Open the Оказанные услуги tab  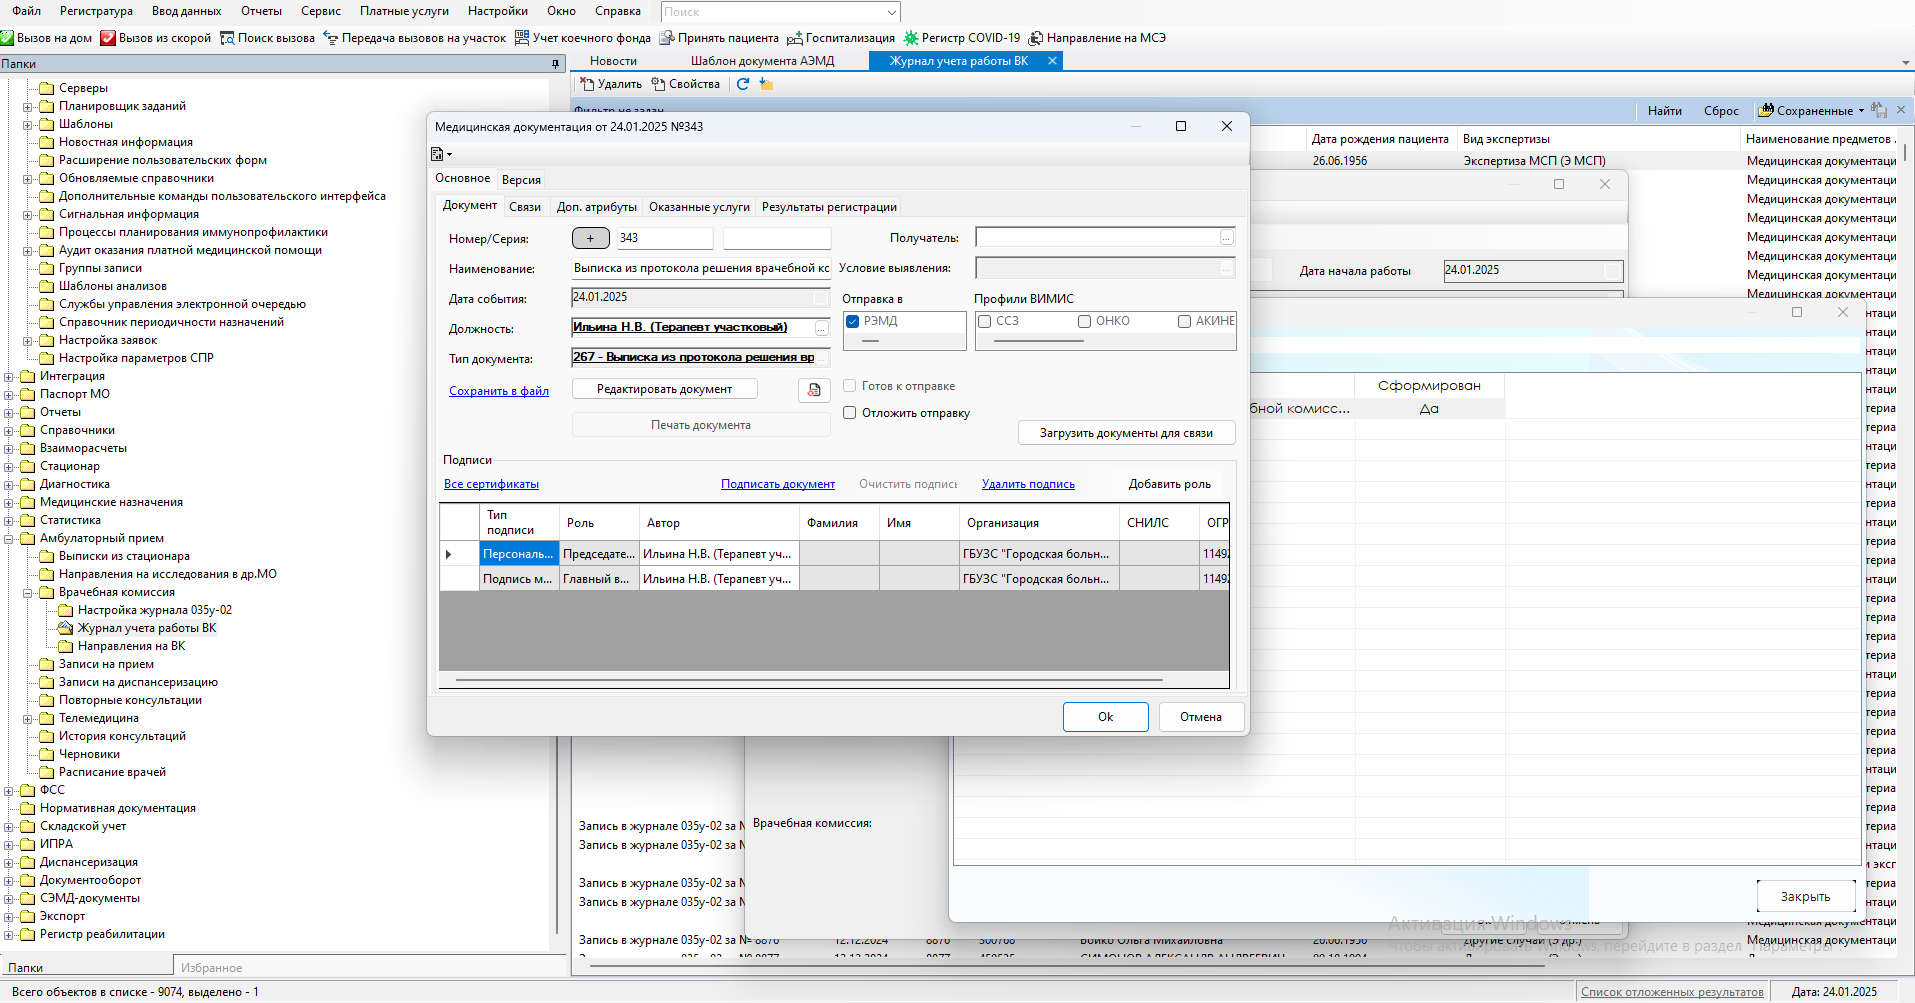699,207
